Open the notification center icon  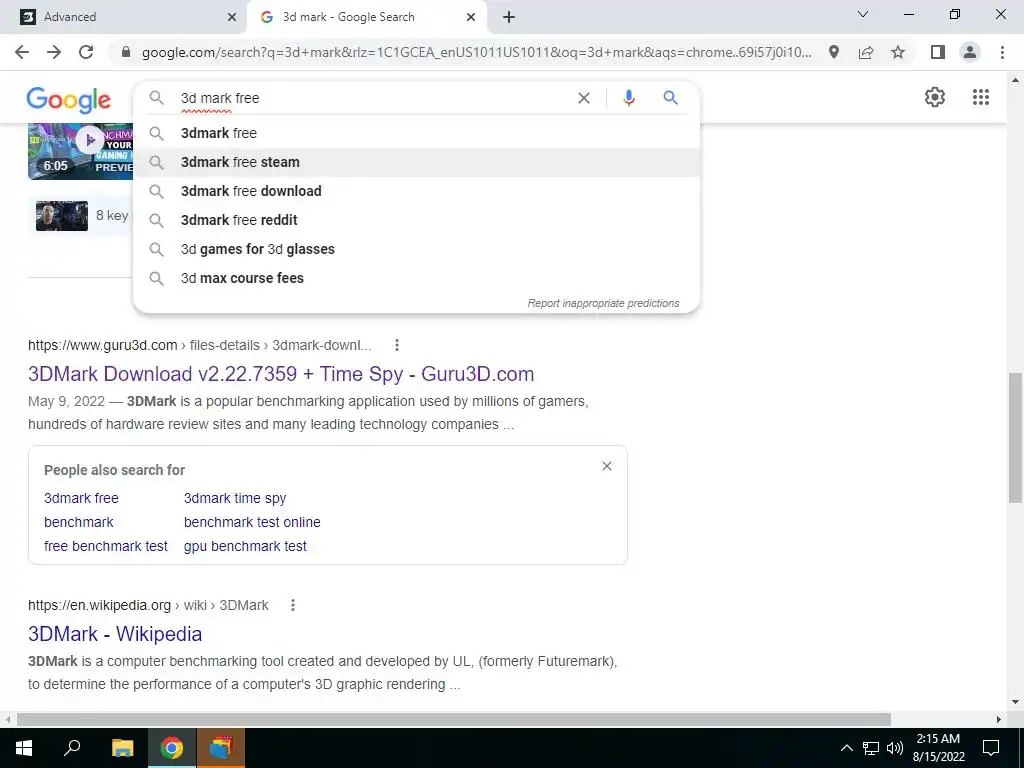pyautogui.click(x=991, y=748)
